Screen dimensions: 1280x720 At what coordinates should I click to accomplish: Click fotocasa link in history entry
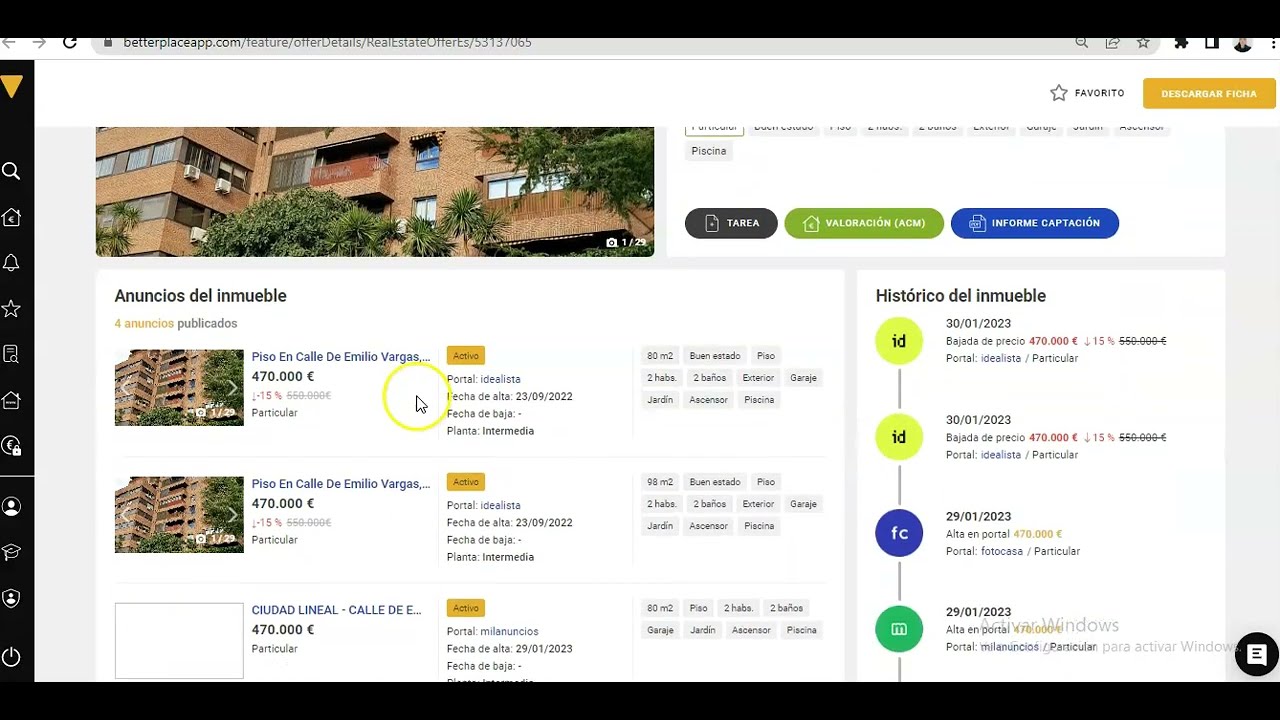(1002, 551)
